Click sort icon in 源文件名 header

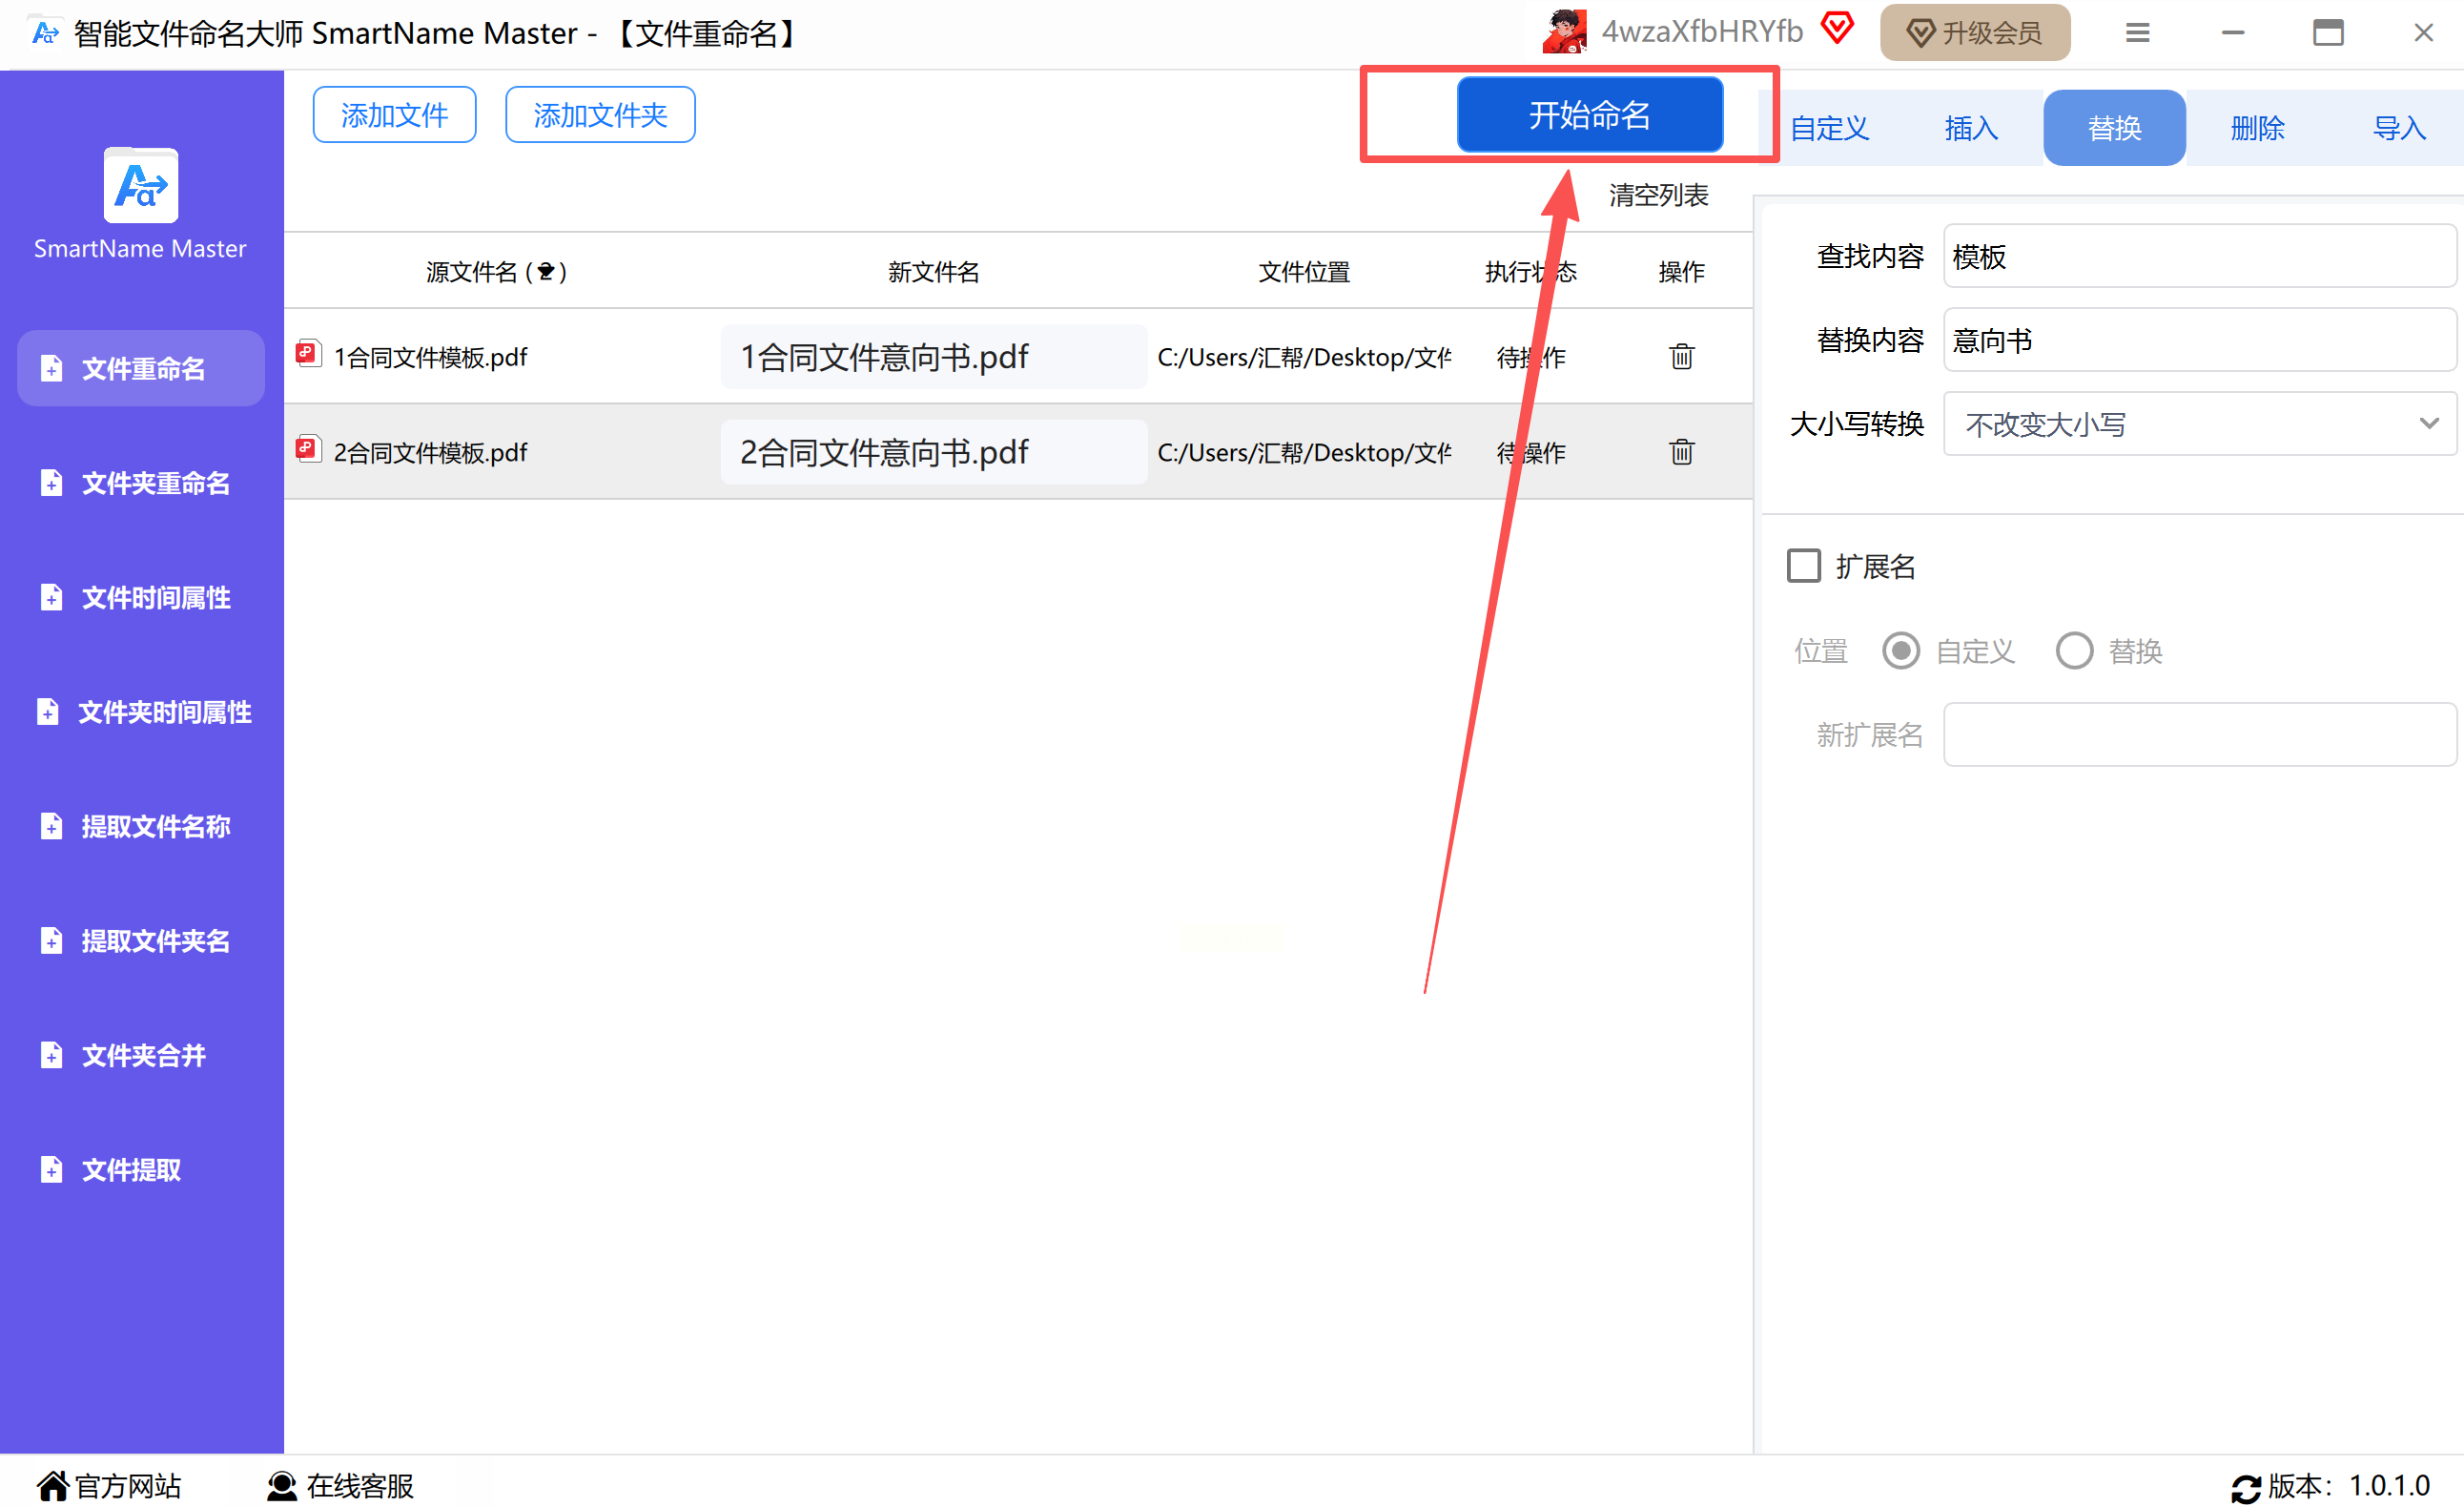[546, 272]
